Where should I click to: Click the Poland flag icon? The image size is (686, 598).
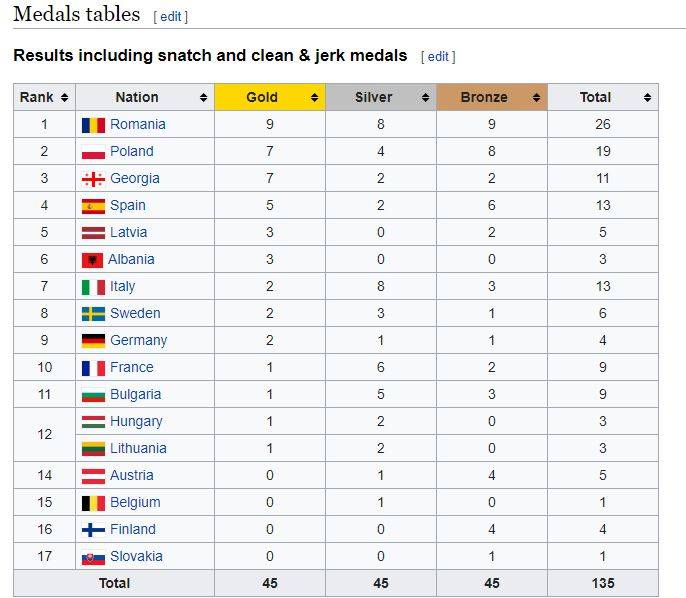point(93,152)
